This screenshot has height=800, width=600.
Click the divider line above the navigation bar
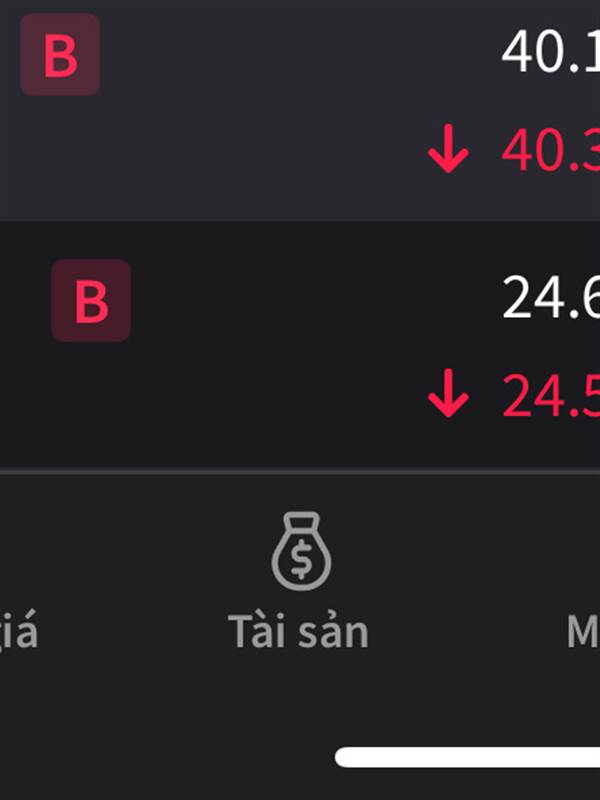(x=300, y=472)
